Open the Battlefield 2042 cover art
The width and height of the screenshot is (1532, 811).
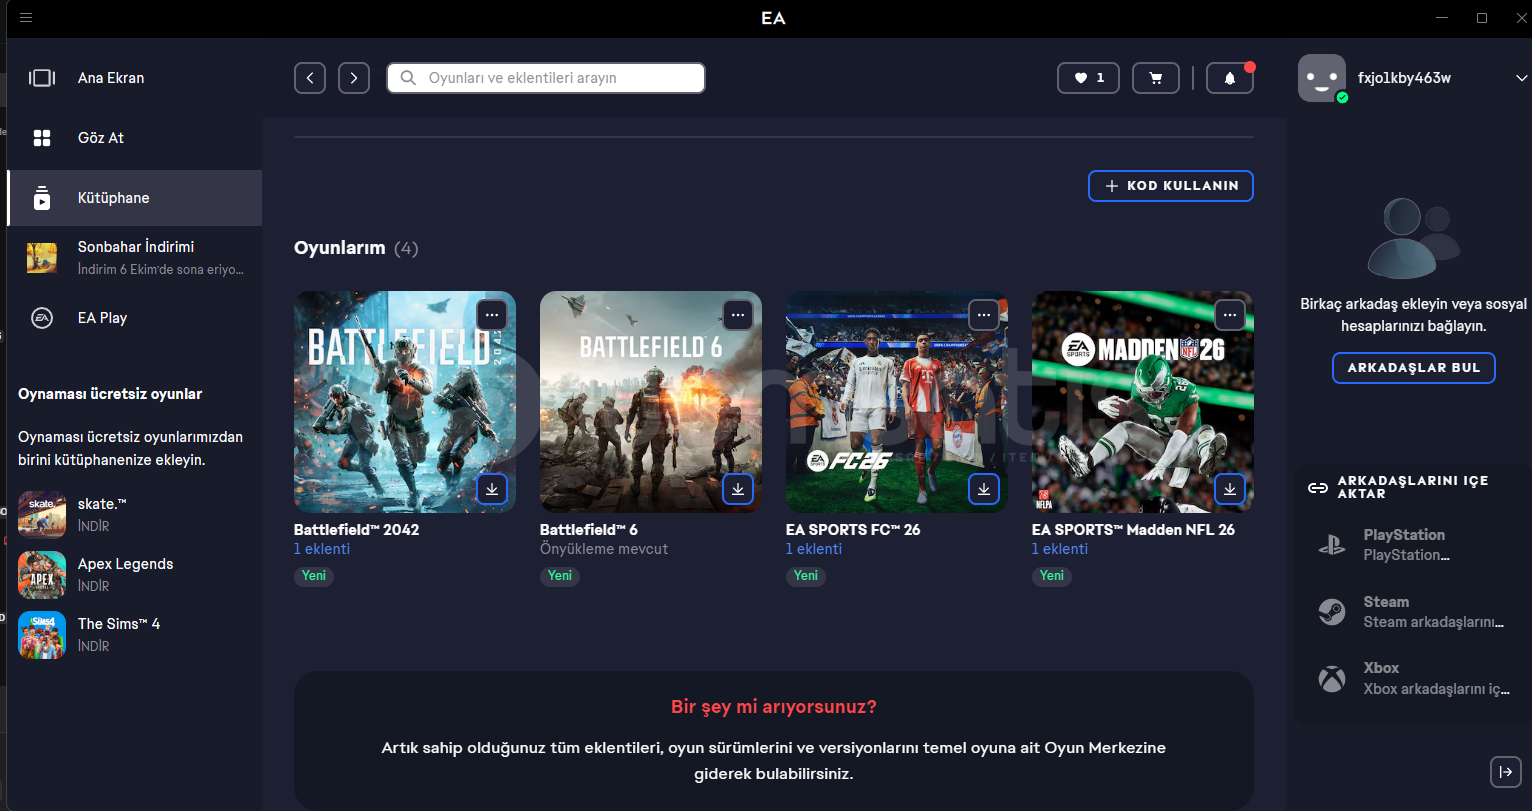[x=405, y=402]
